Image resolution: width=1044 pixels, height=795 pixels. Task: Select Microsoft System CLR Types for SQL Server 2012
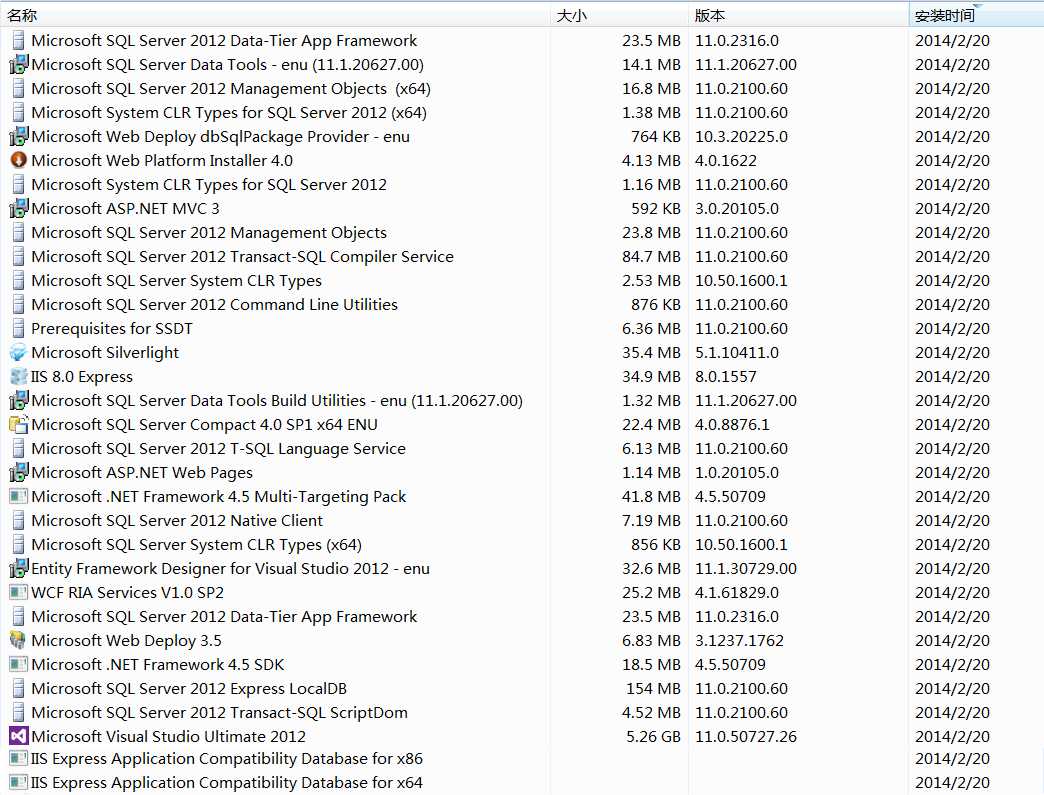[209, 184]
